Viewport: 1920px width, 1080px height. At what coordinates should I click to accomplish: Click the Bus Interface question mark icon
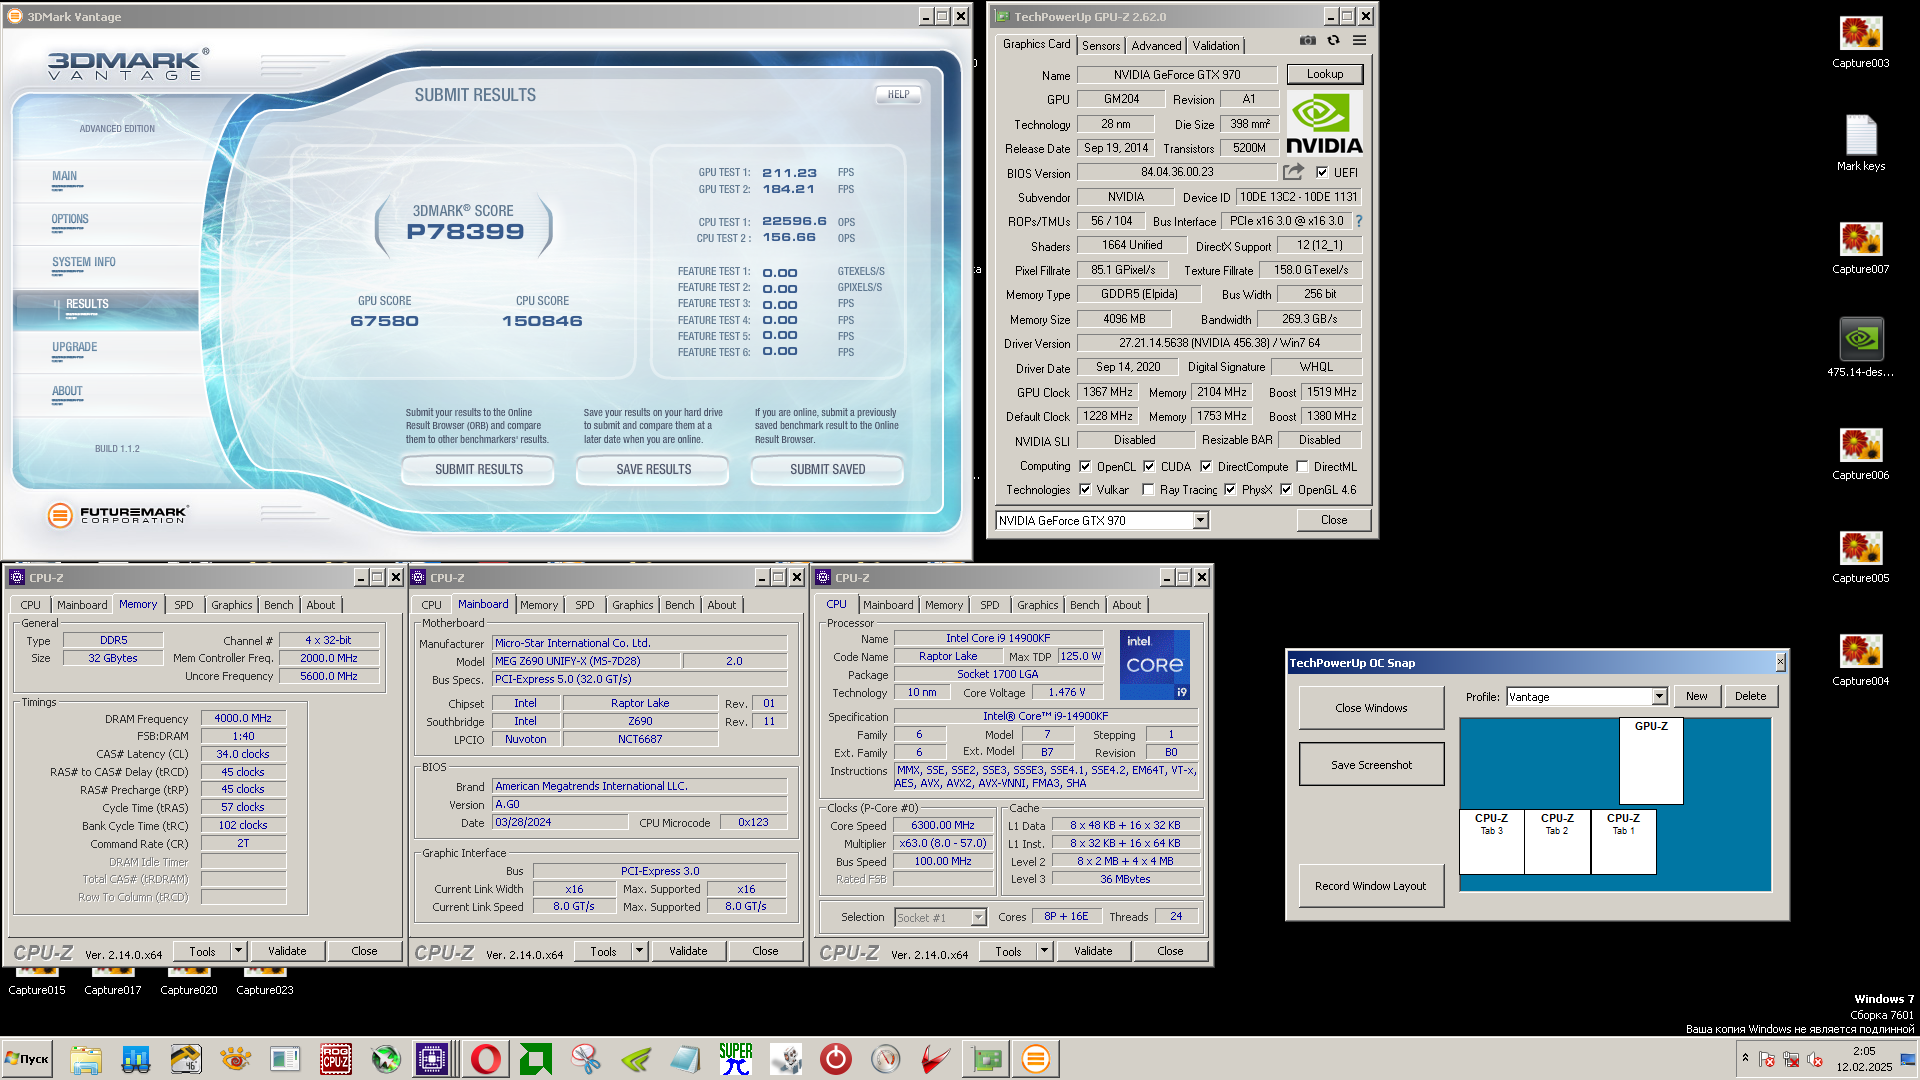[x=1358, y=221]
